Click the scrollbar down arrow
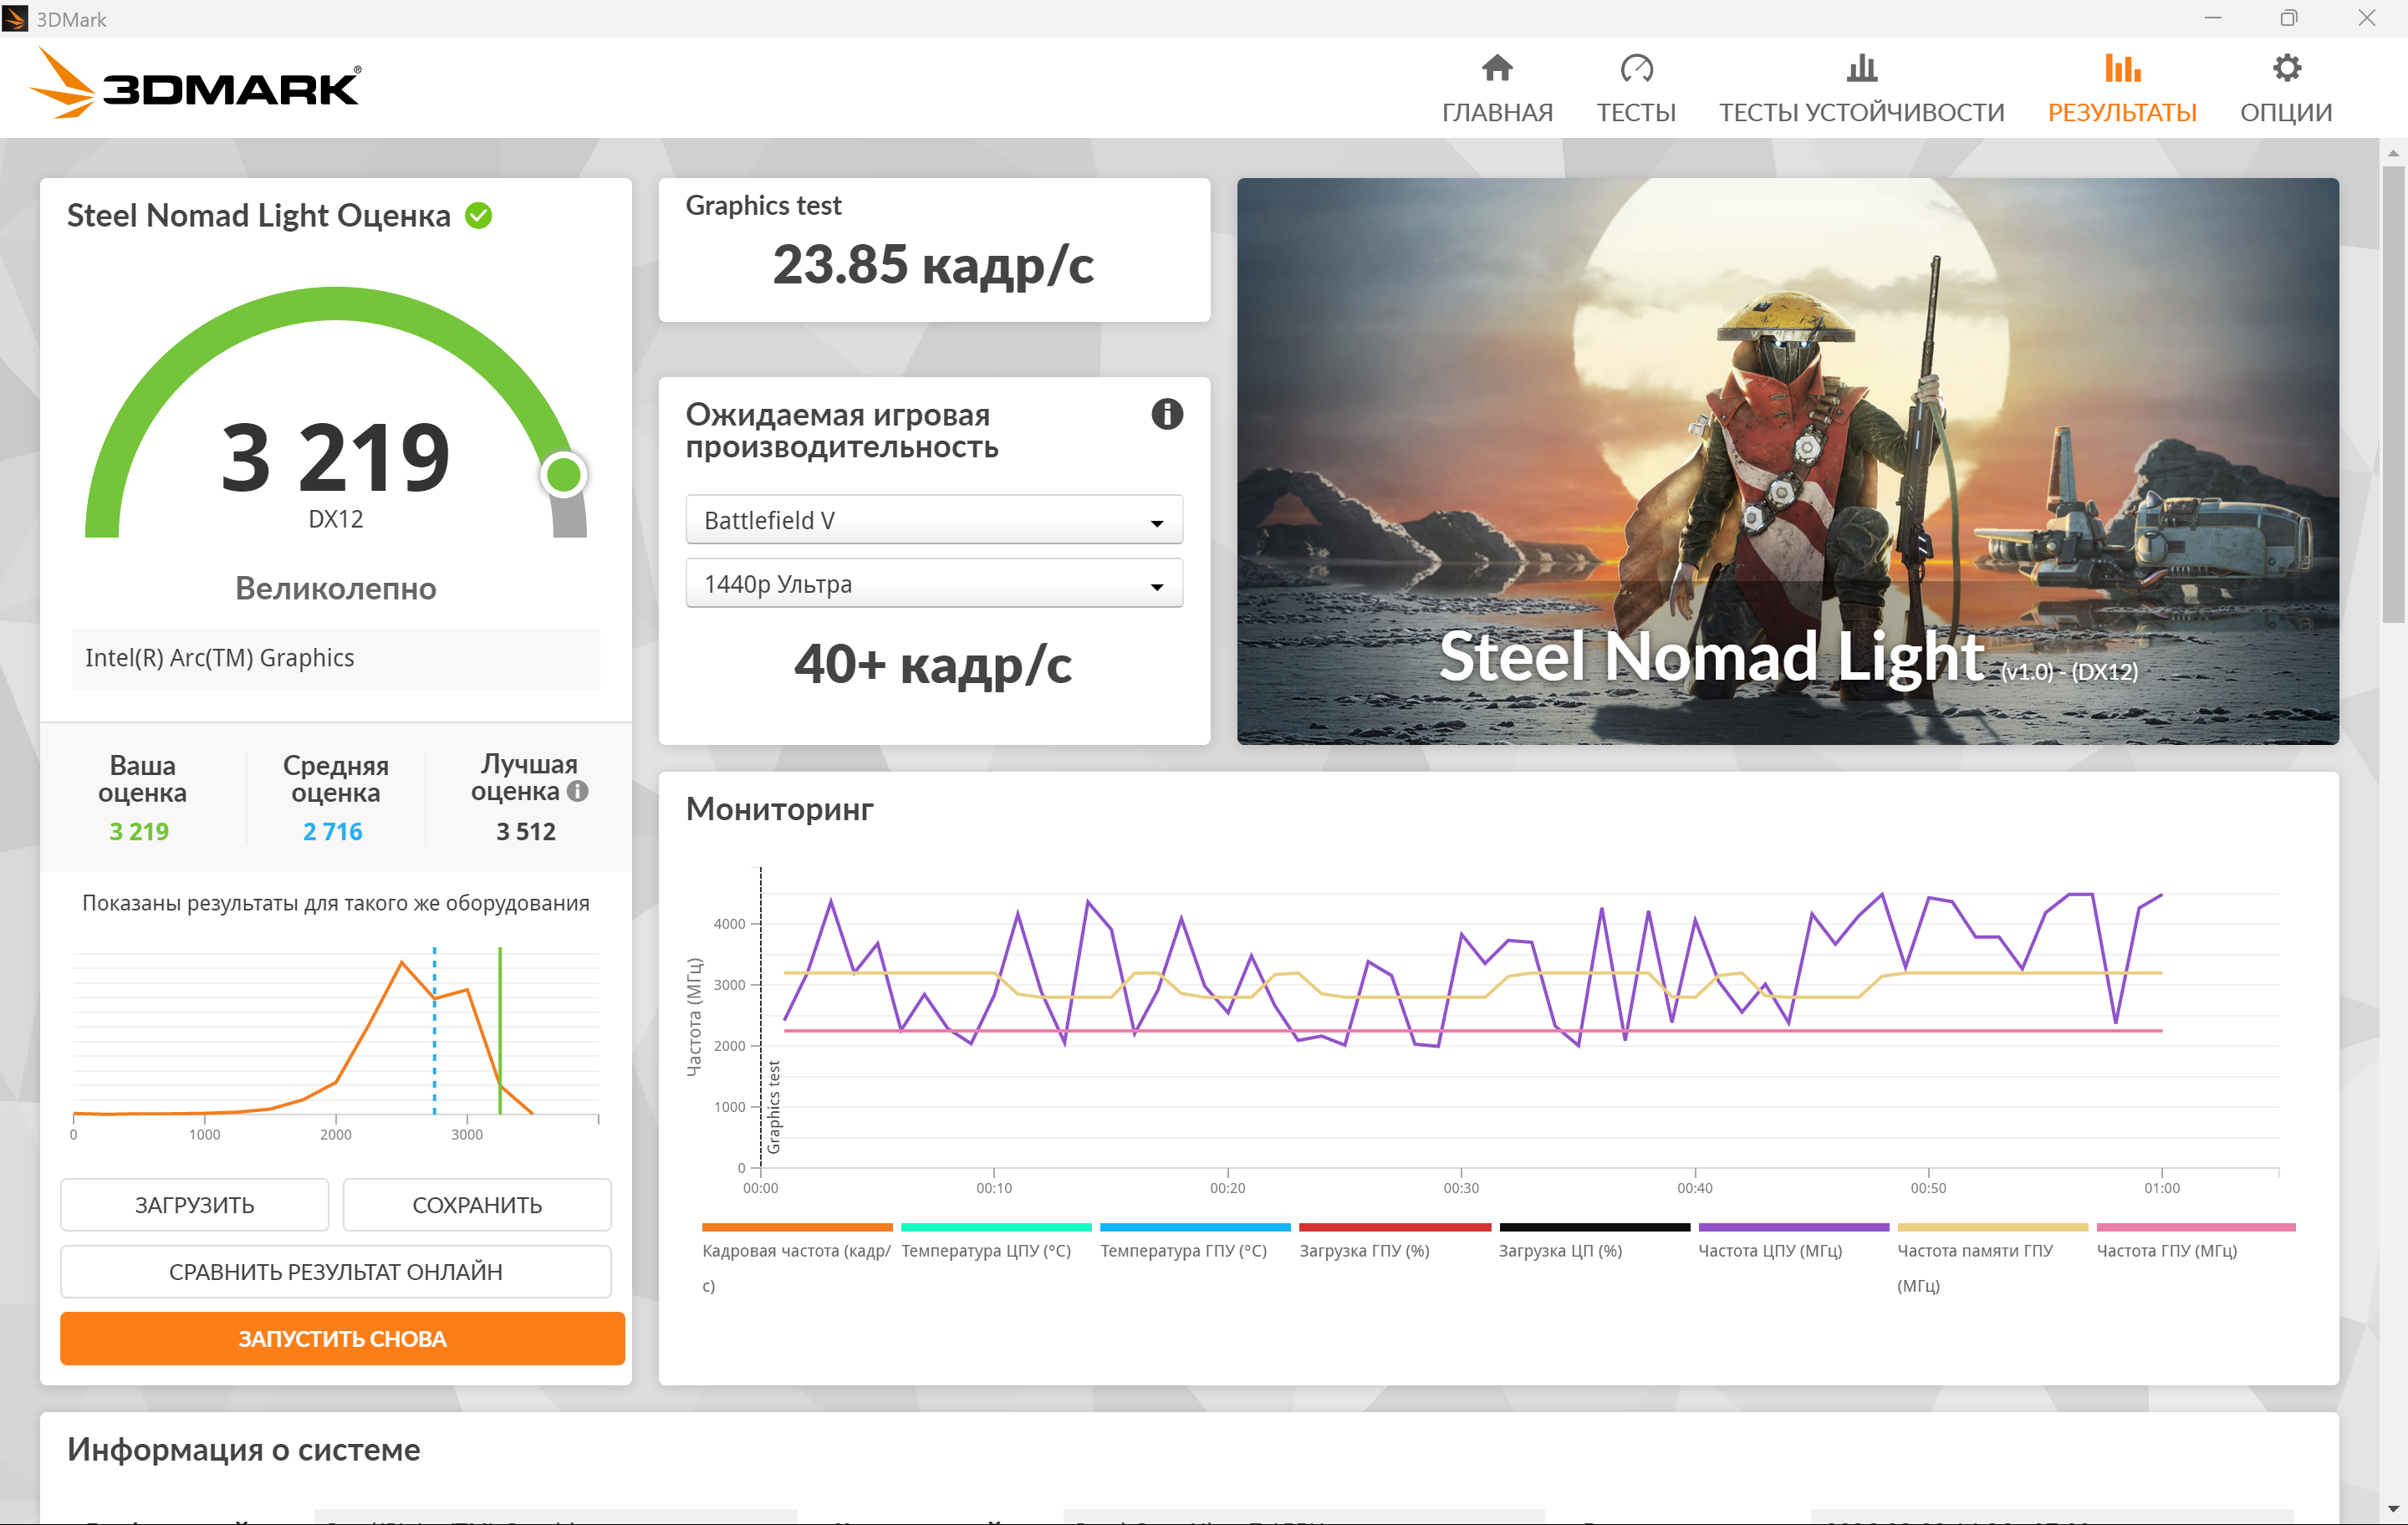The width and height of the screenshot is (2408, 1525). (x=2392, y=1508)
